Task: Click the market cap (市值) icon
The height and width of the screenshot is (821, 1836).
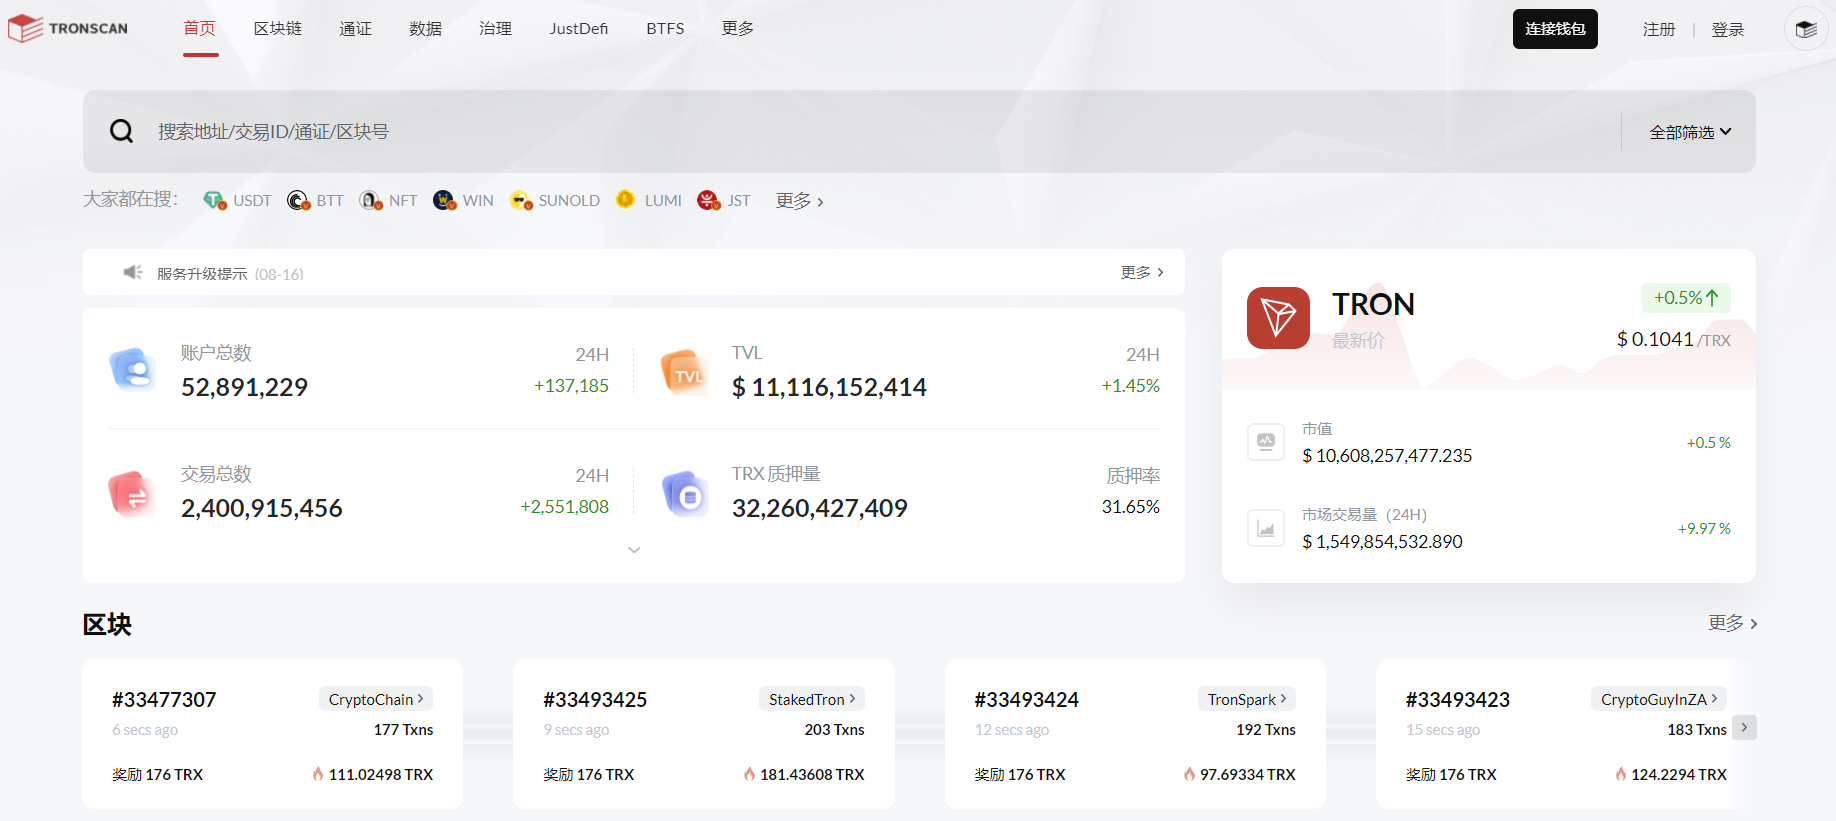Action: tap(1266, 442)
